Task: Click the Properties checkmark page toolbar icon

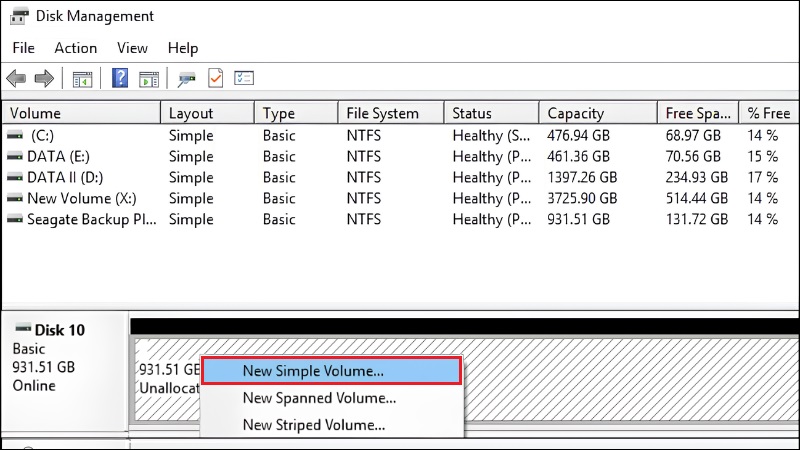Action: click(x=215, y=78)
